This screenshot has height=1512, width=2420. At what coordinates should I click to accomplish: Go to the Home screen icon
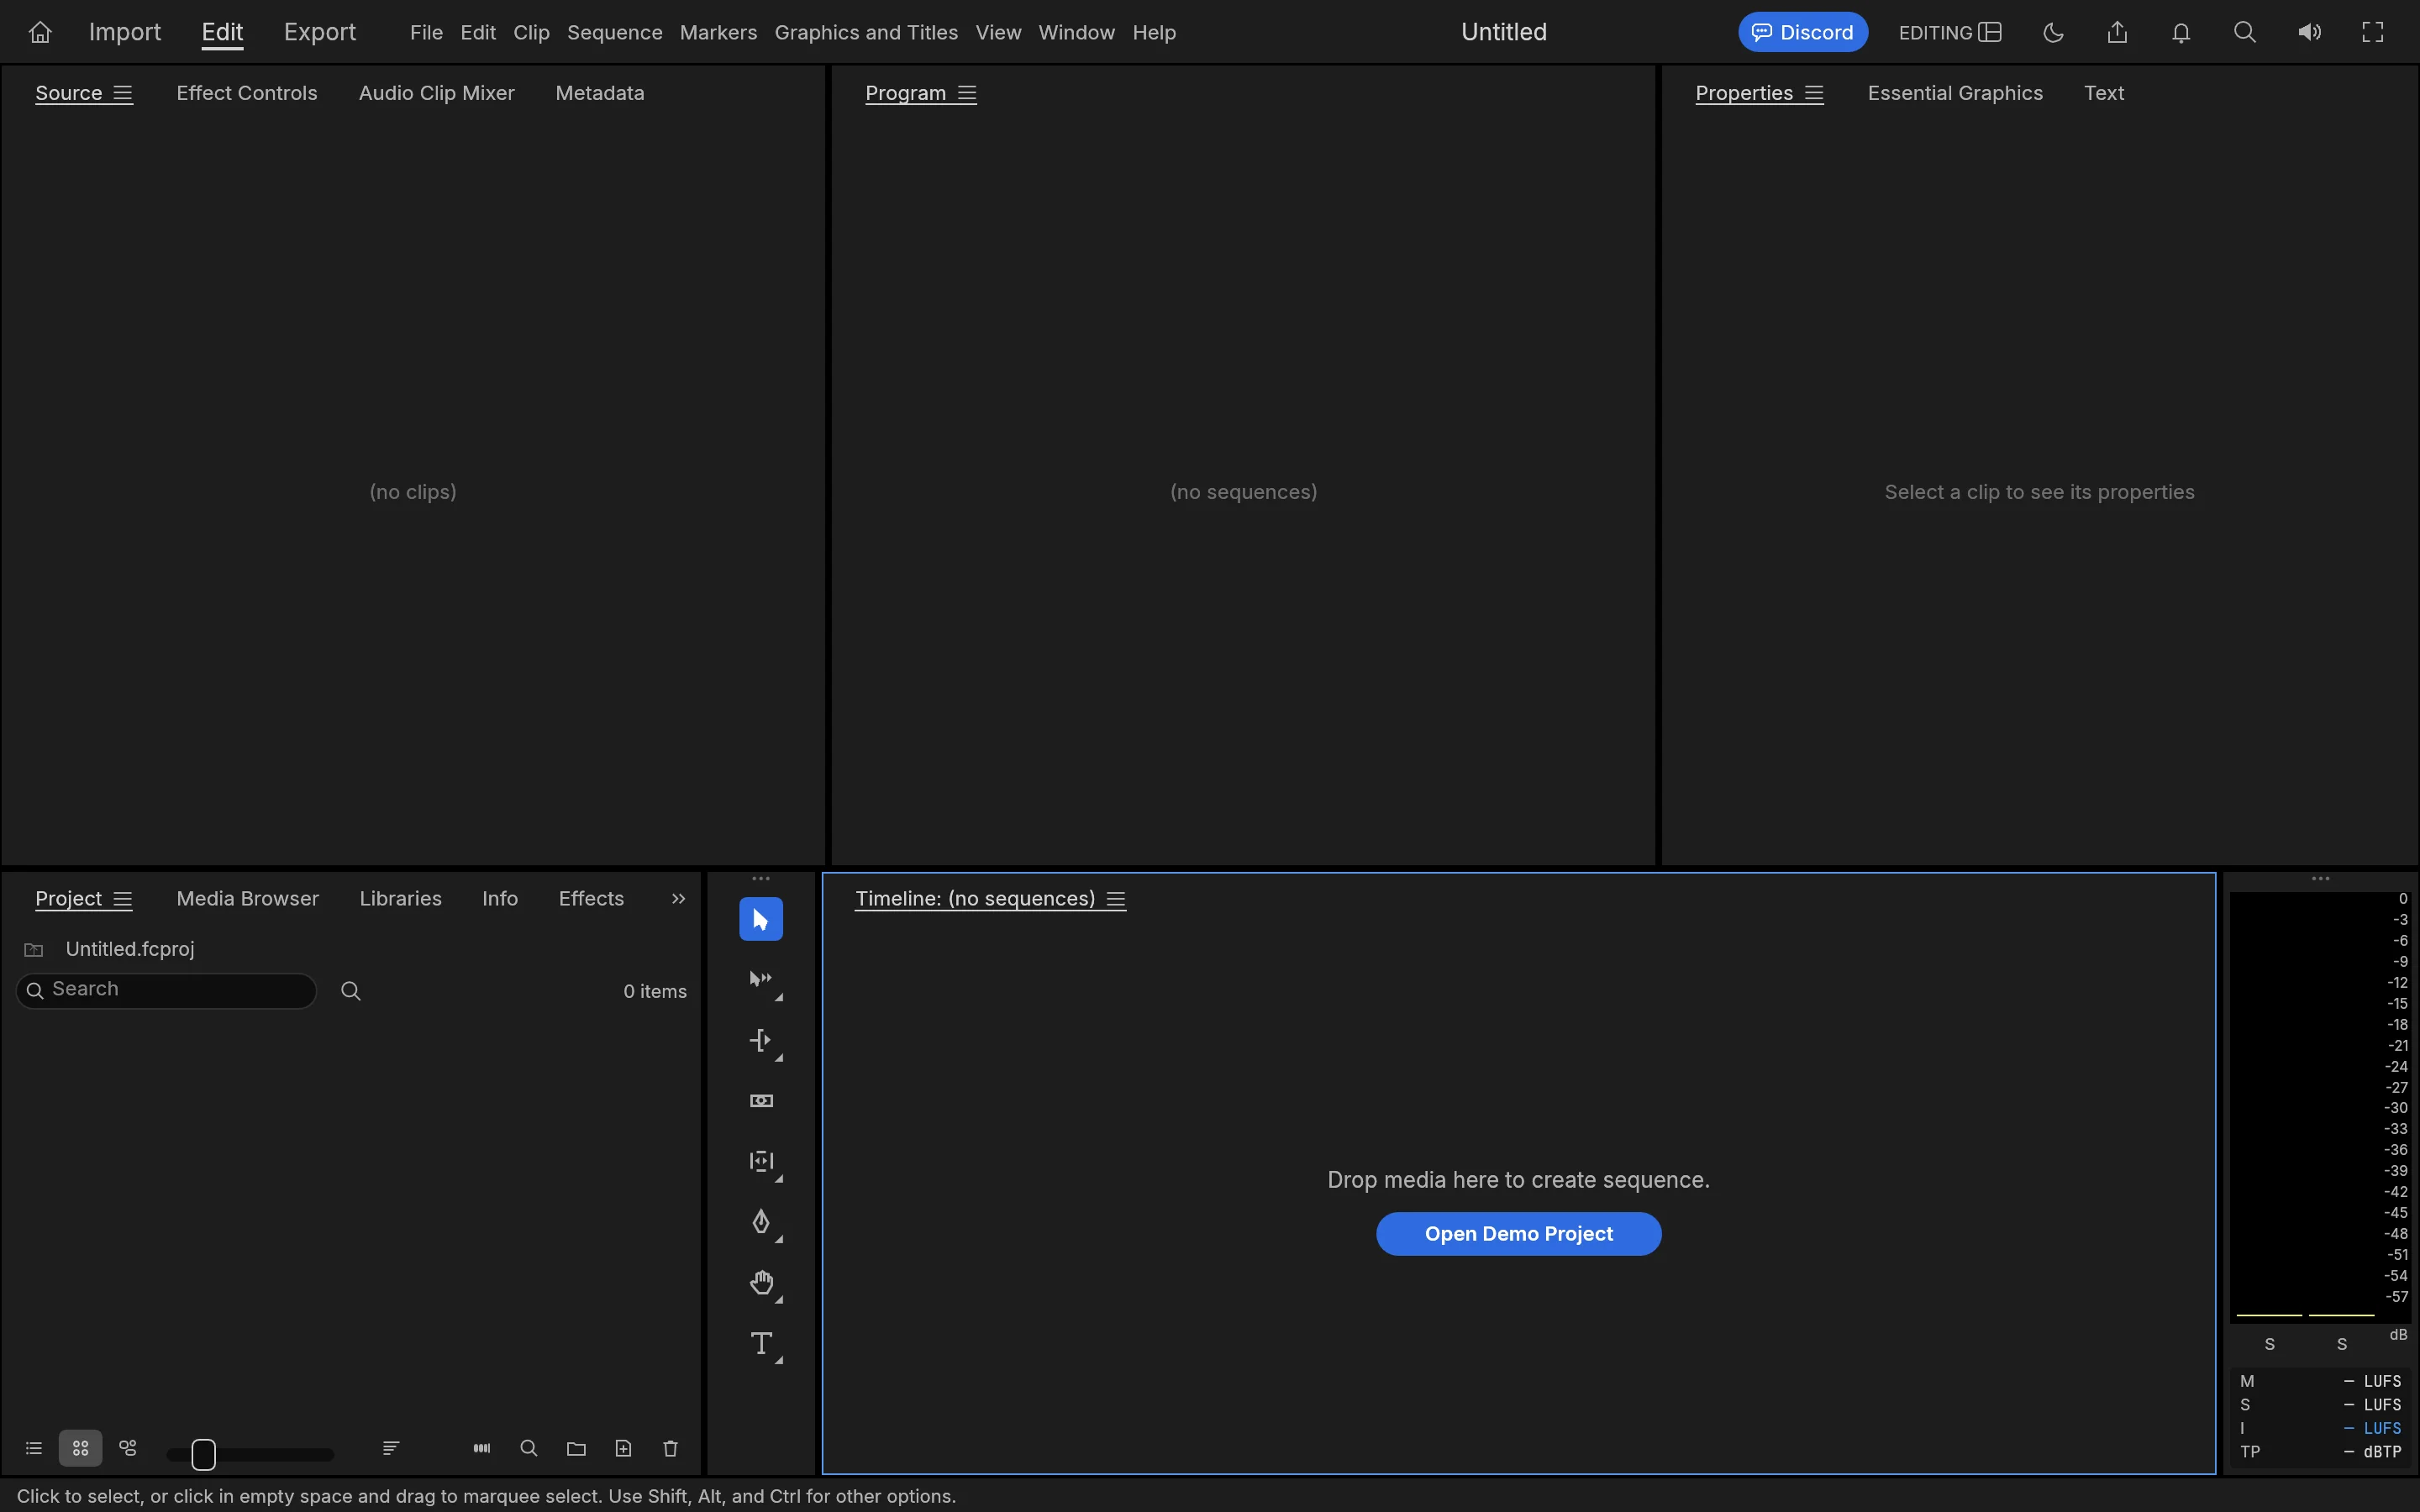[40, 32]
